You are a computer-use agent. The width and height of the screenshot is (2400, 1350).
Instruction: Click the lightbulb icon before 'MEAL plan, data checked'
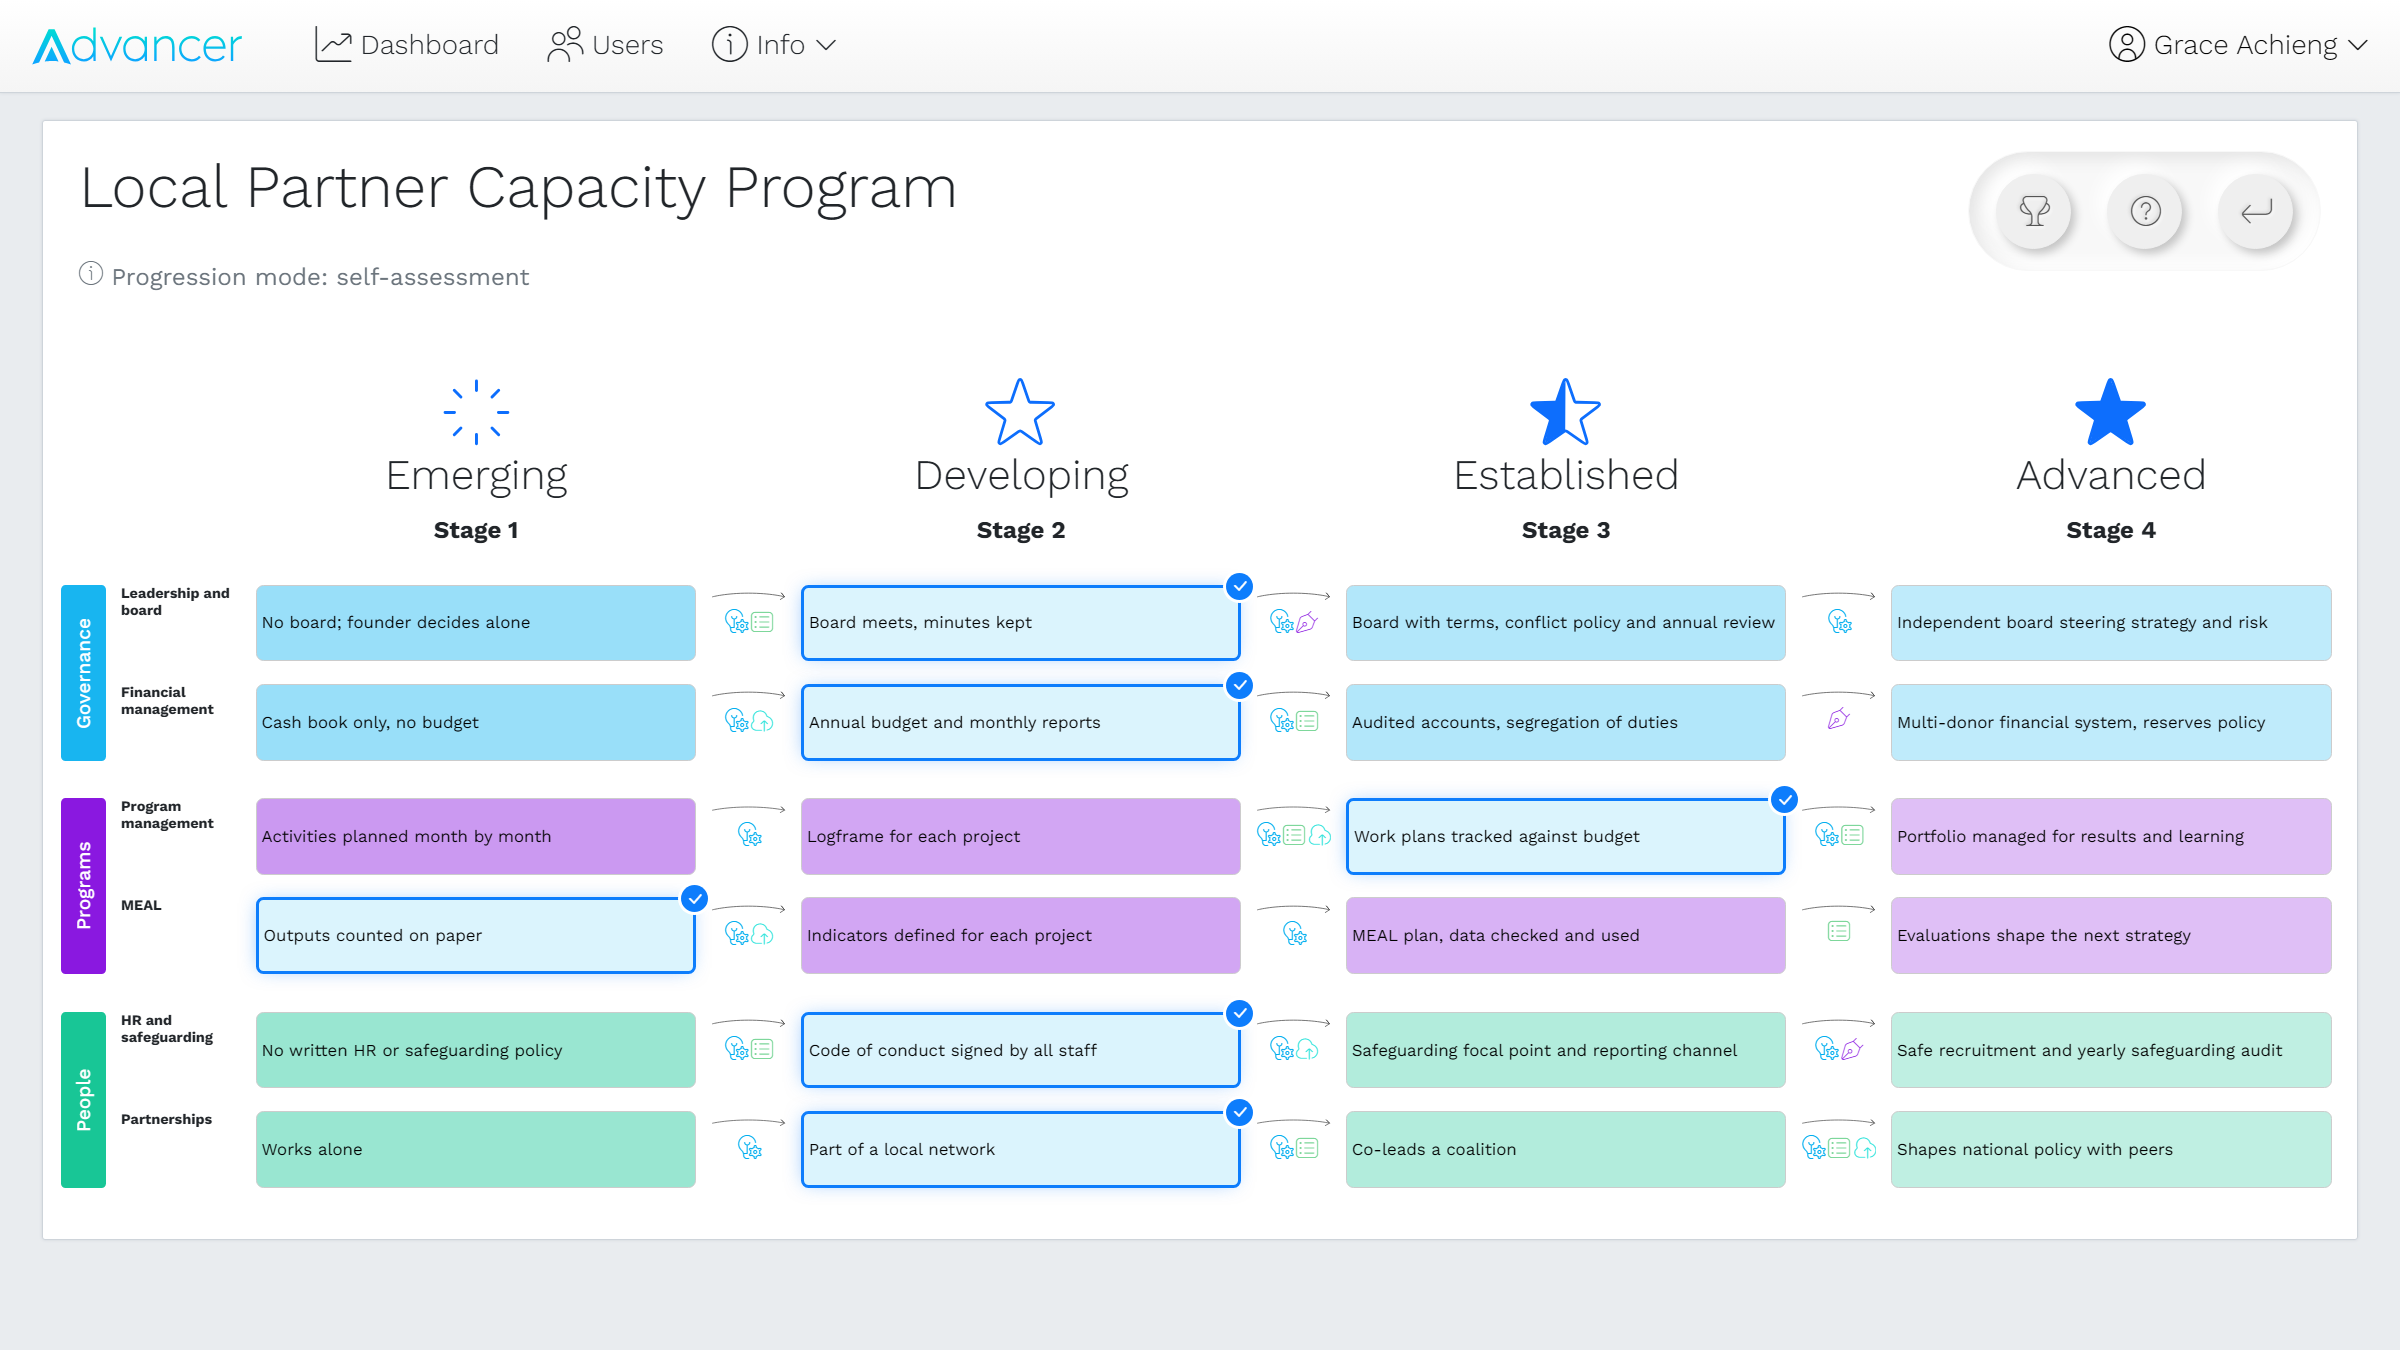[x=1294, y=933]
